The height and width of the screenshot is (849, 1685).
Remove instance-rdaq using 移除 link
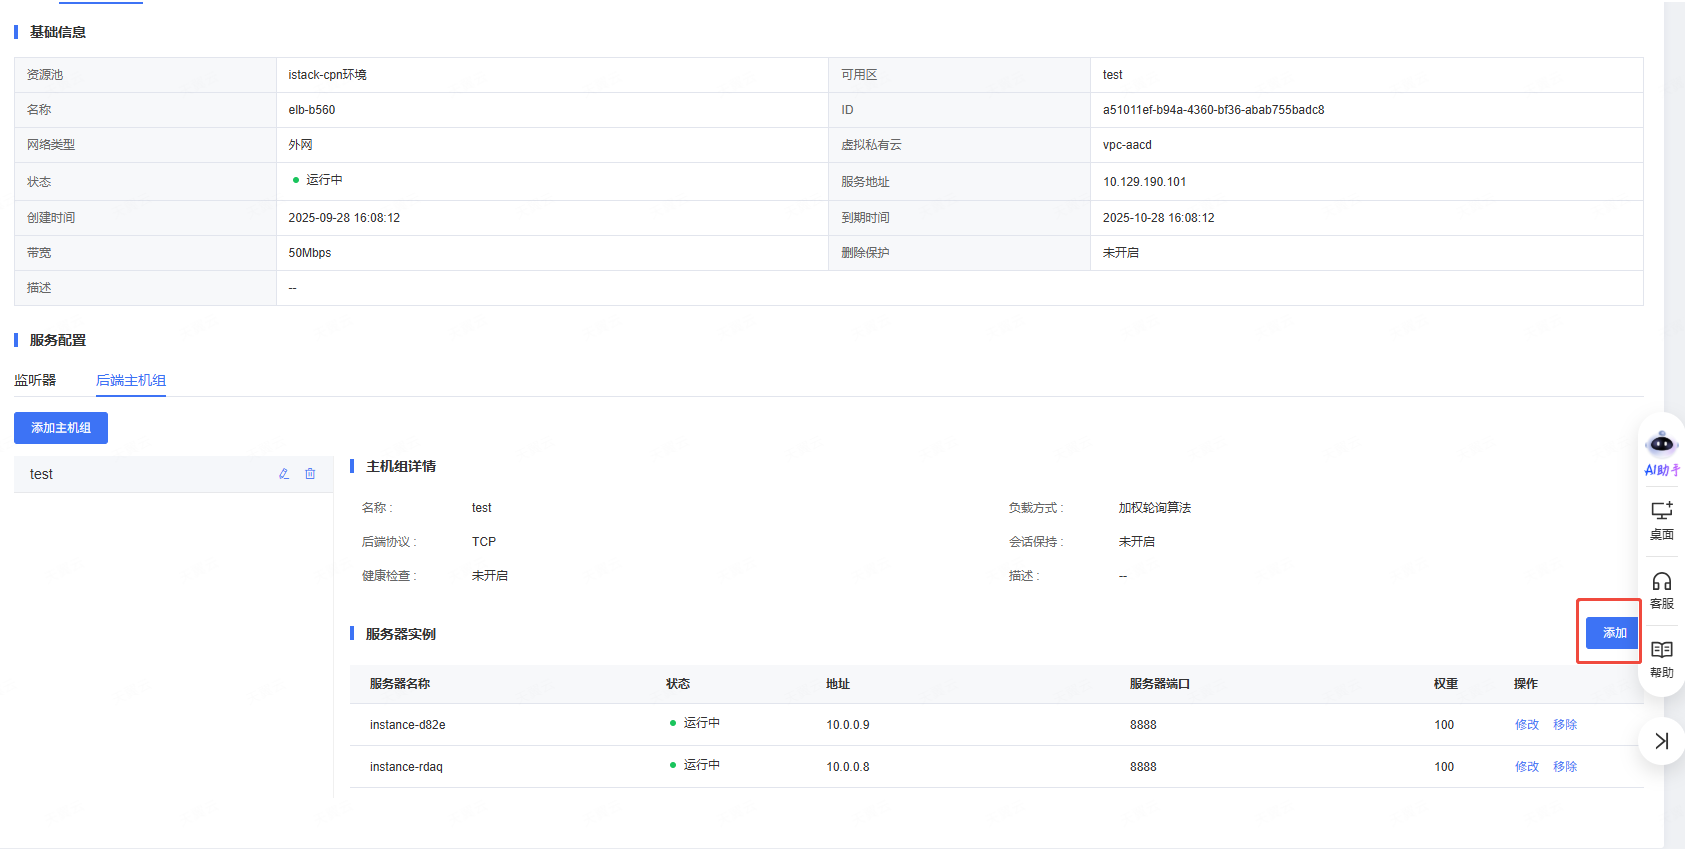click(x=1565, y=767)
